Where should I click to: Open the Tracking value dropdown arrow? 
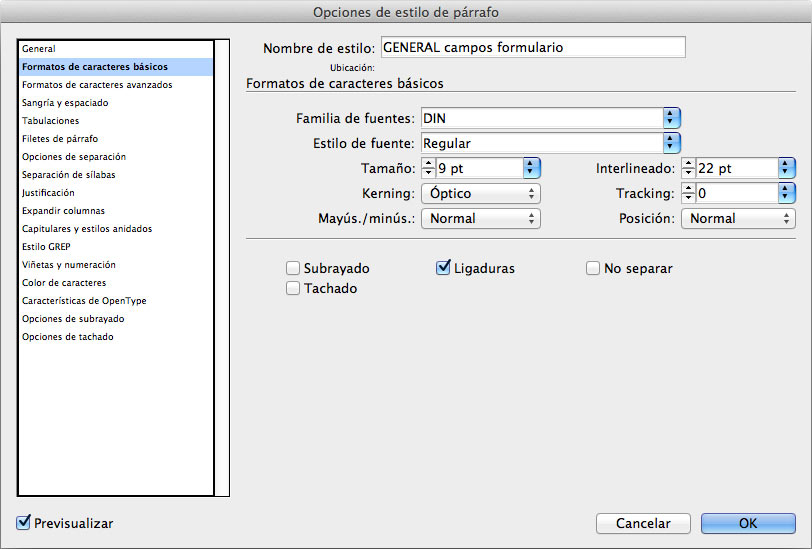pyautogui.click(x=786, y=193)
